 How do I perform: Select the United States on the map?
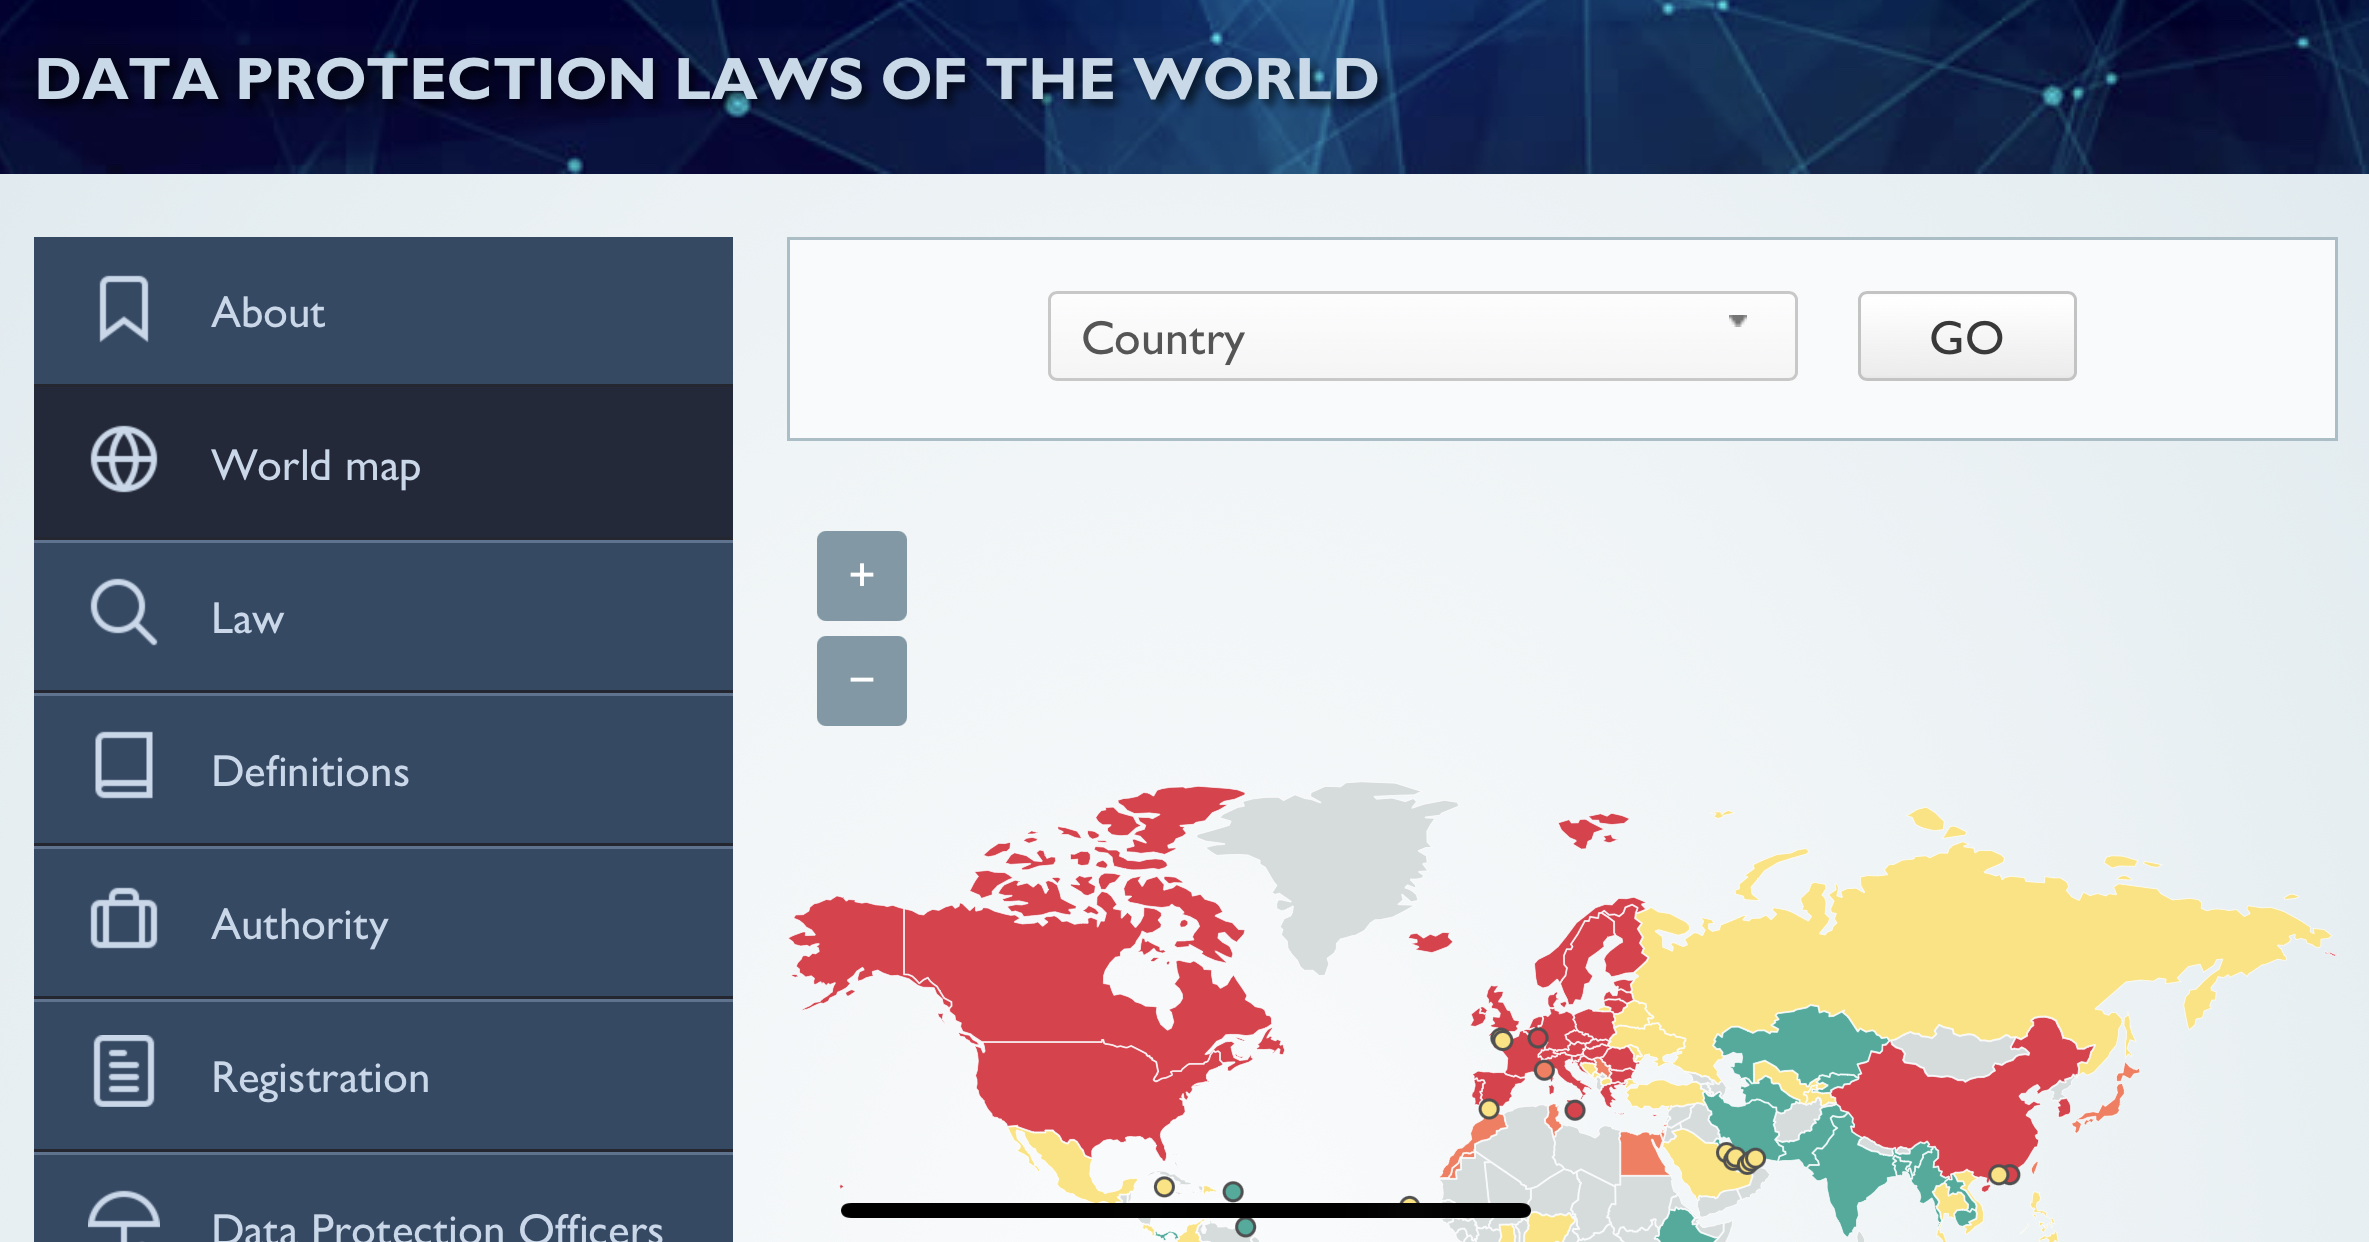[x=1080, y=1090]
